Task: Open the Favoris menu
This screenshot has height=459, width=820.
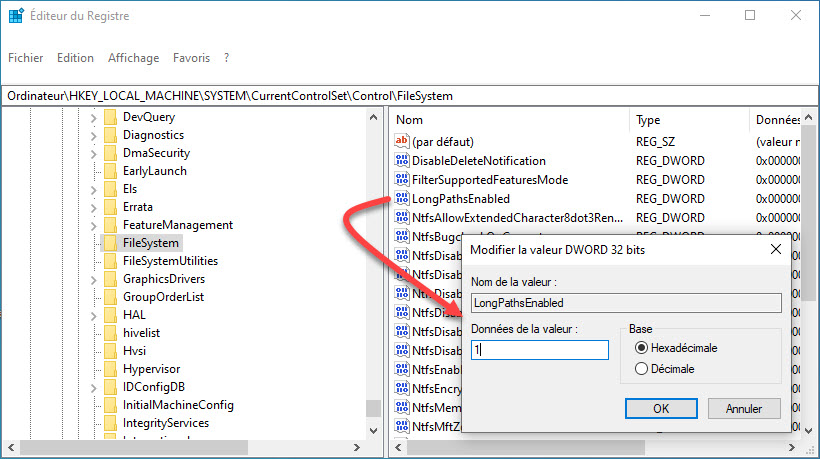Action: tap(191, 58)
